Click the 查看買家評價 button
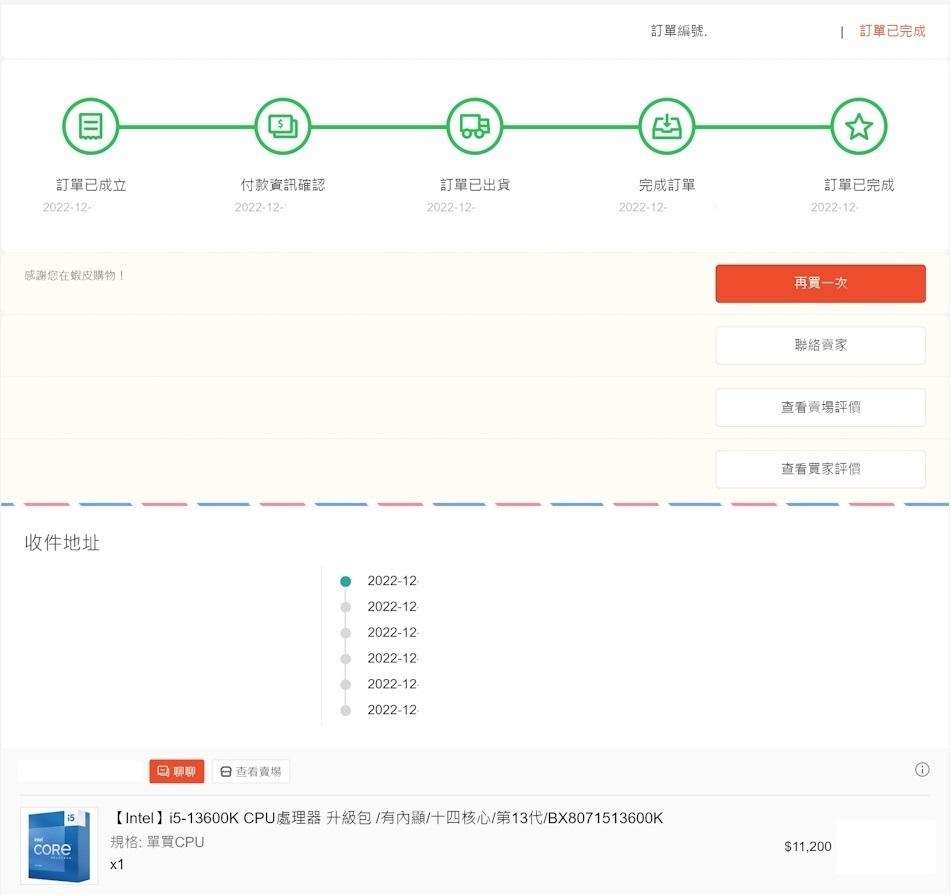This screenshot has height=895, width=950. 820,469
